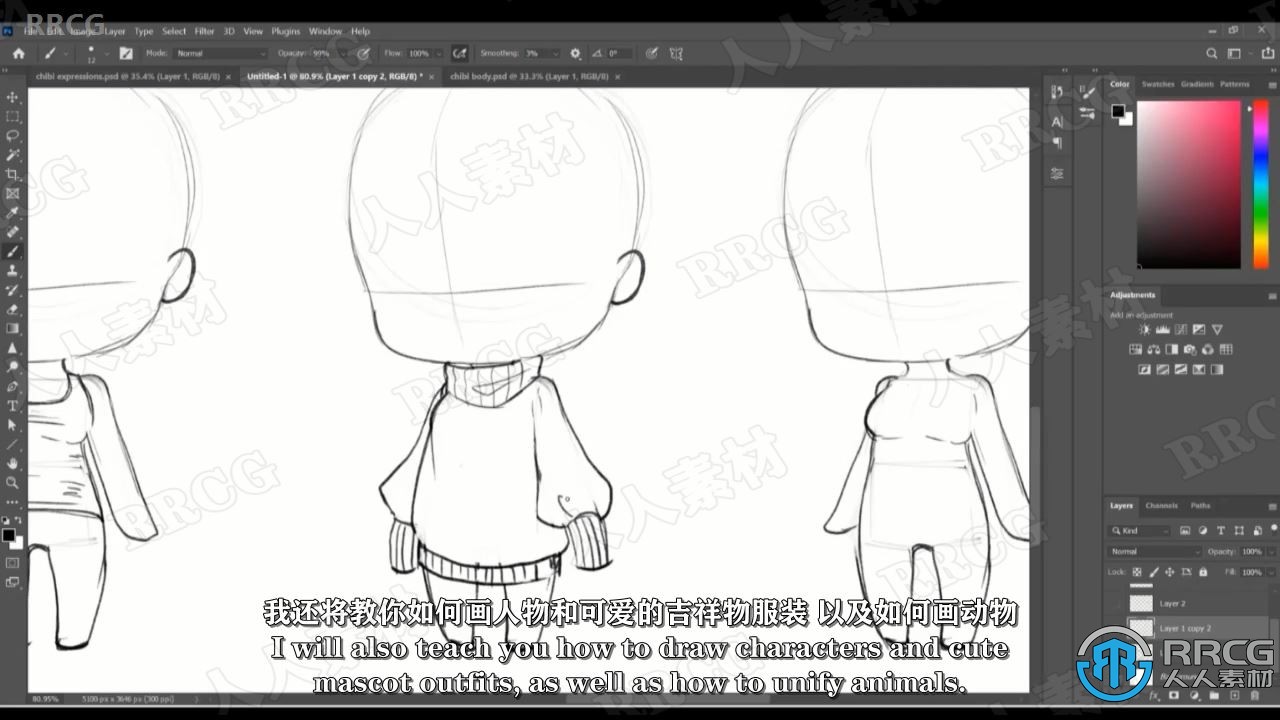
Task: Select the Pen tool
Action: [13, 386]
